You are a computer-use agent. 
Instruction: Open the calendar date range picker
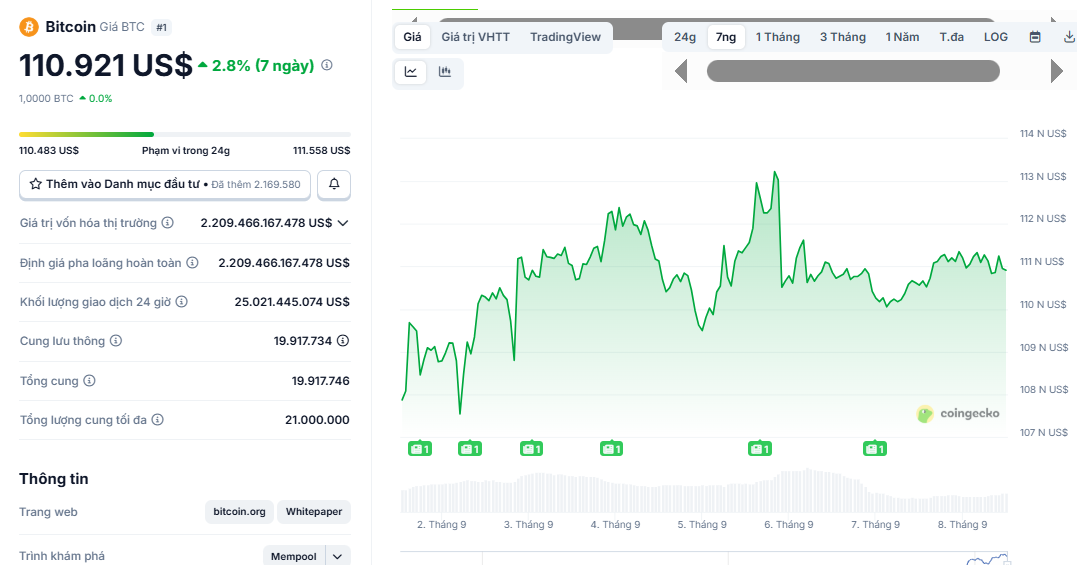1035,37
